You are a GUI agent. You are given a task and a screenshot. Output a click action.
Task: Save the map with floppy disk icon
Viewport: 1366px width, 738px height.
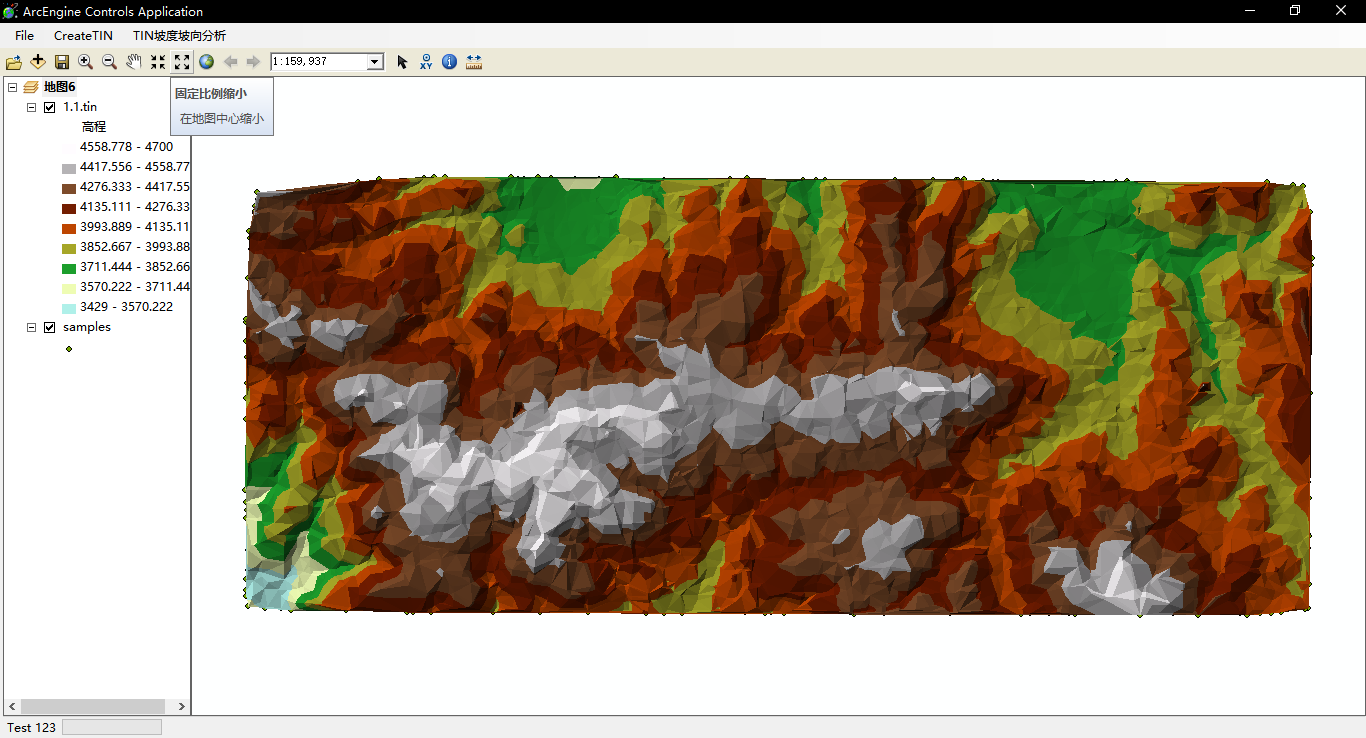(x=62, y=62)
